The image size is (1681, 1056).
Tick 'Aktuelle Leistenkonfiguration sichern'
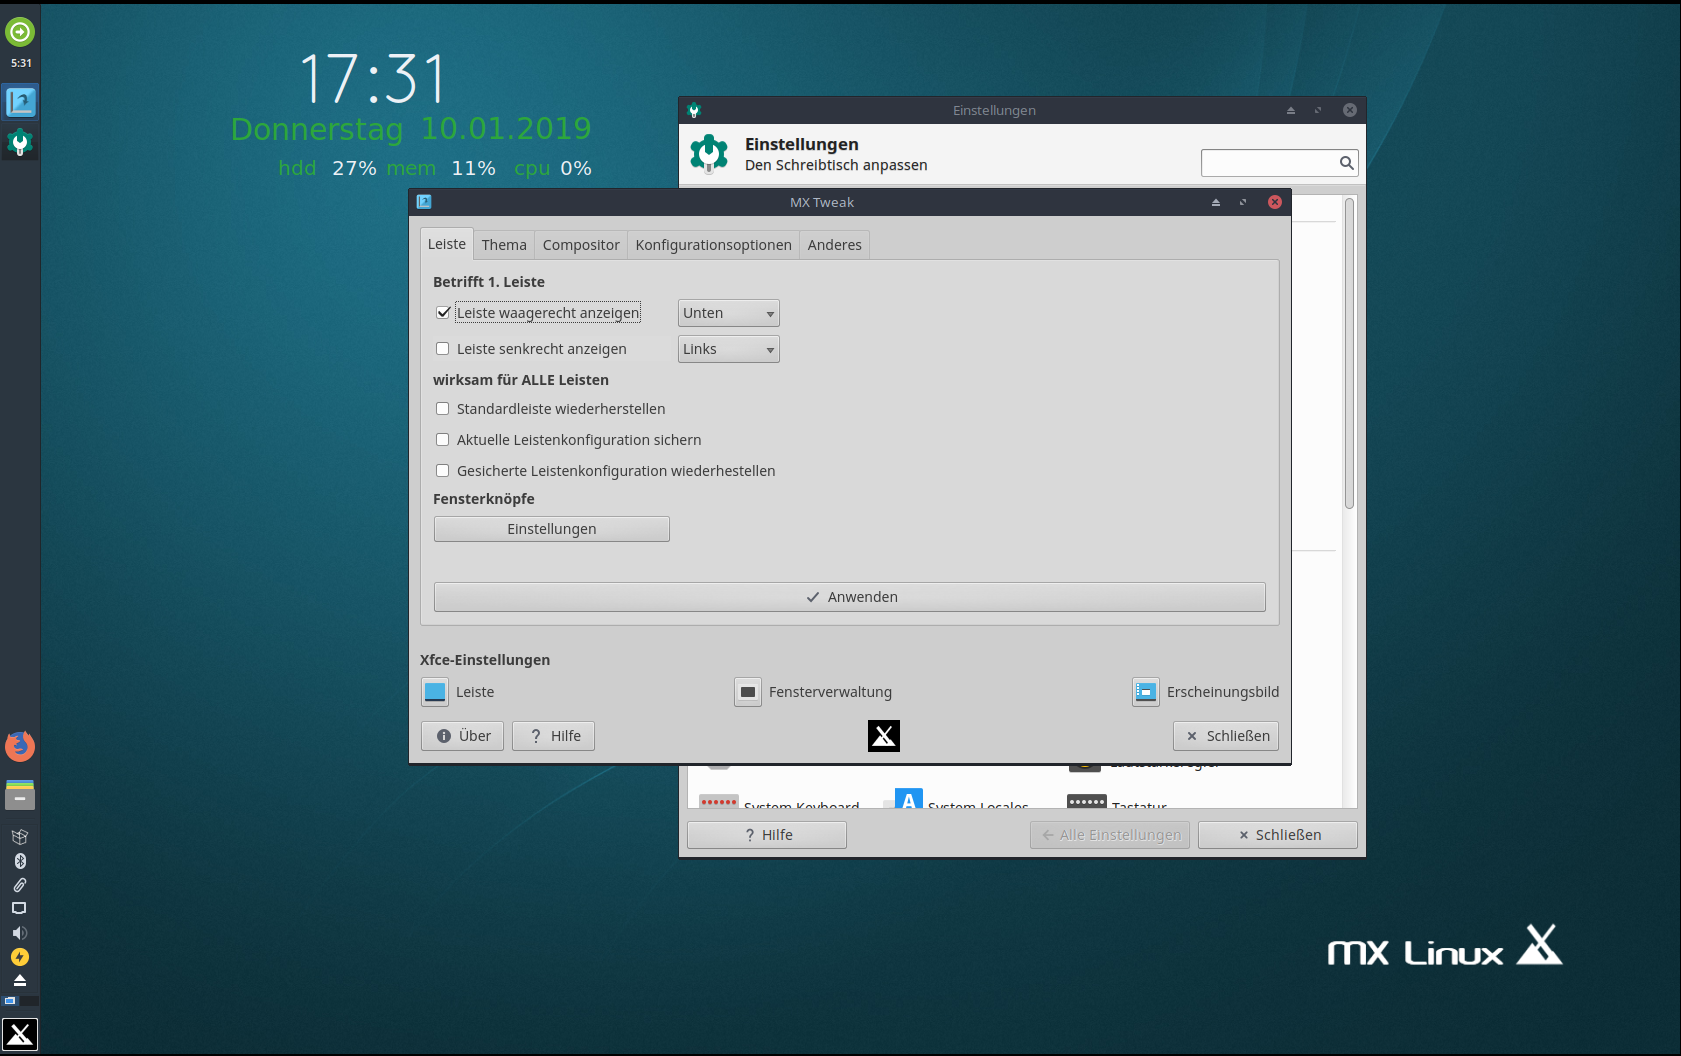pyautogui.click(x=443, y=440)
